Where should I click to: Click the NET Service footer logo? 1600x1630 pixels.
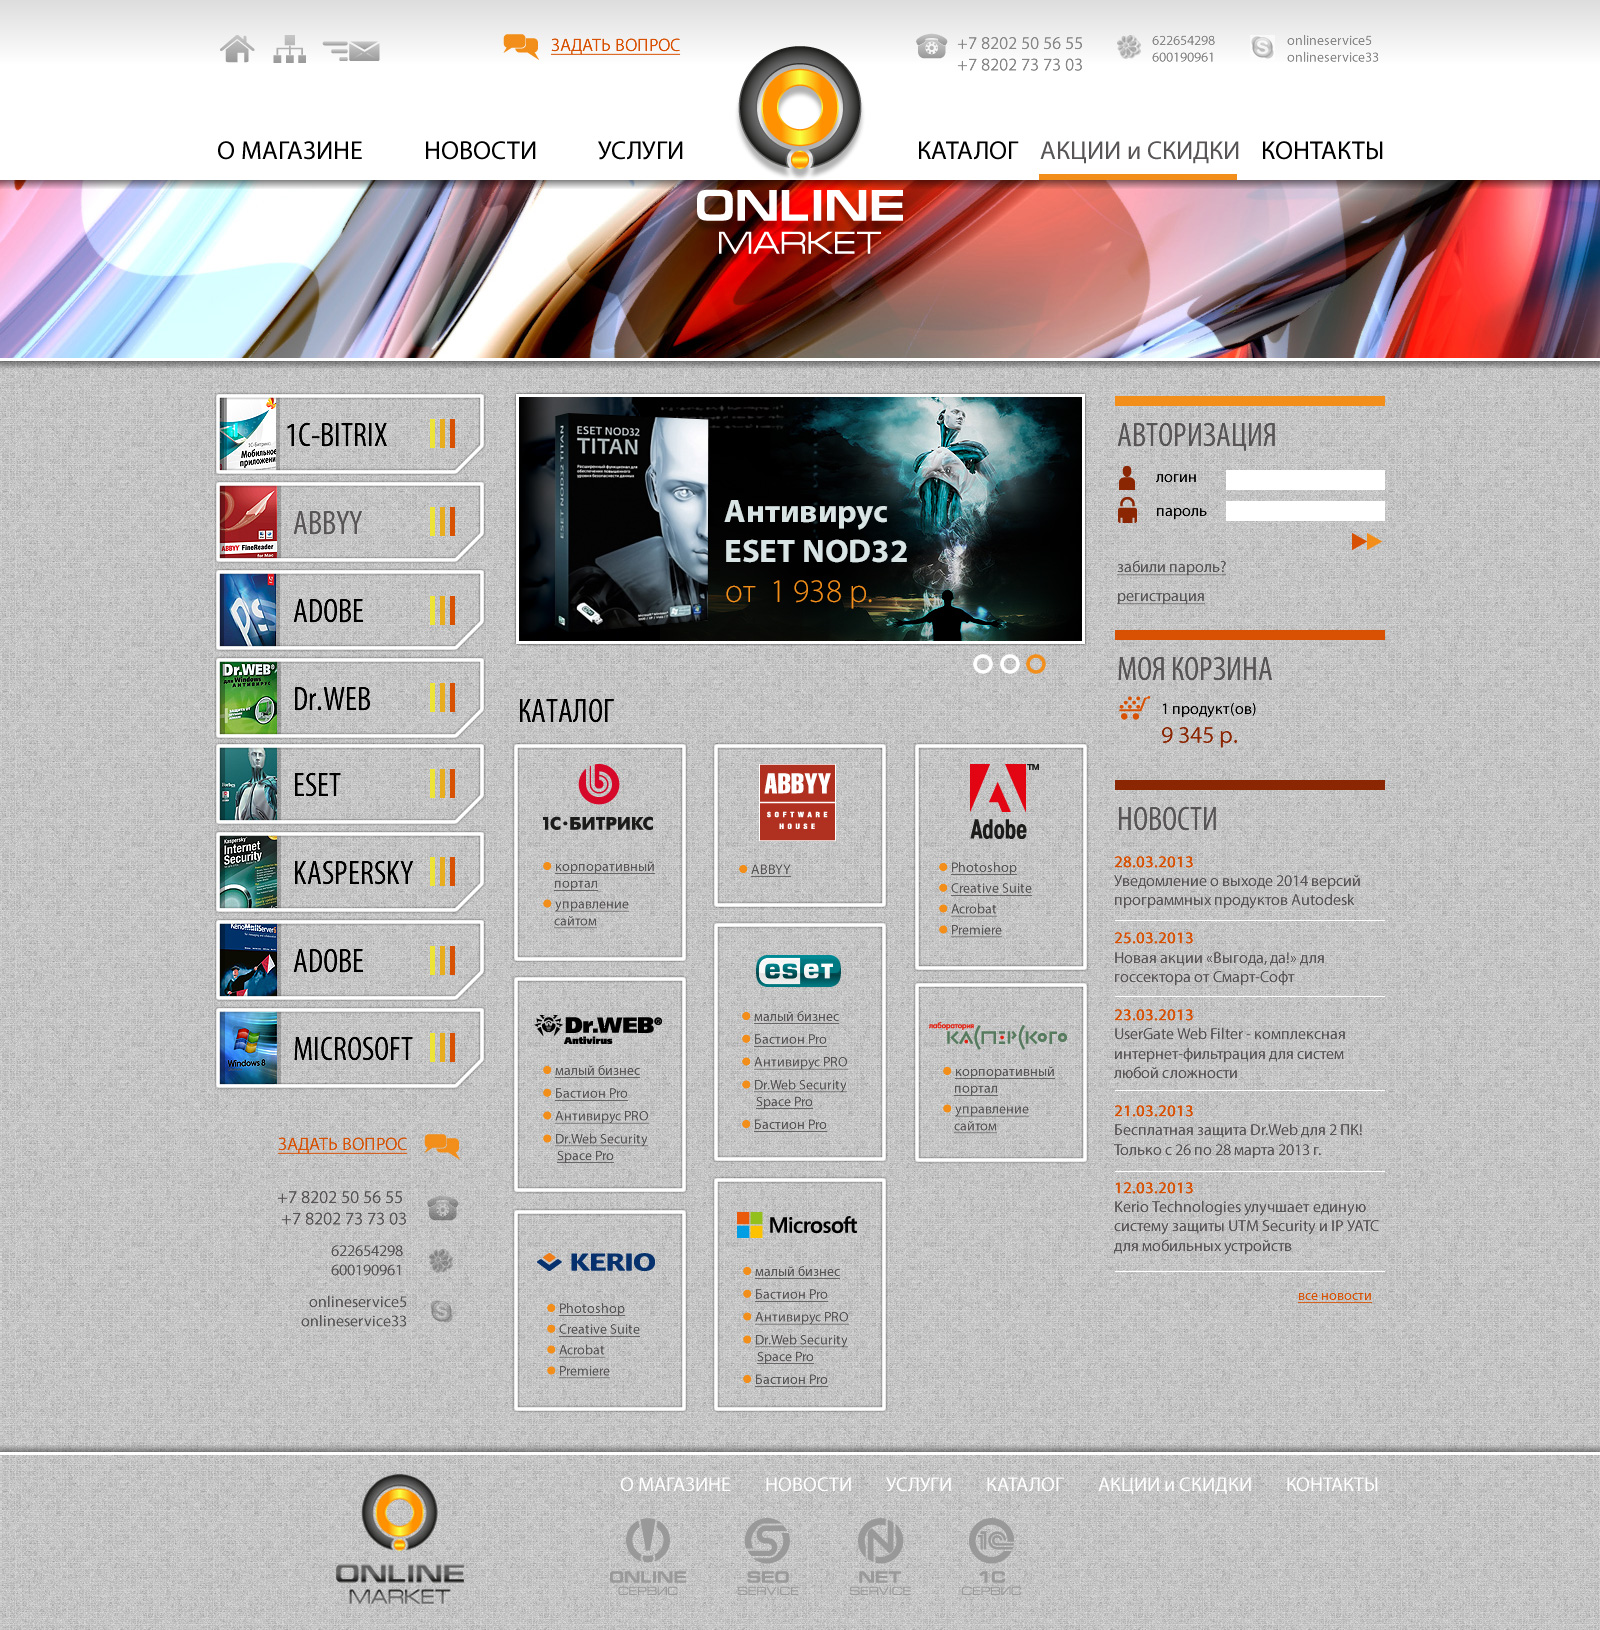coord(880,1556)
